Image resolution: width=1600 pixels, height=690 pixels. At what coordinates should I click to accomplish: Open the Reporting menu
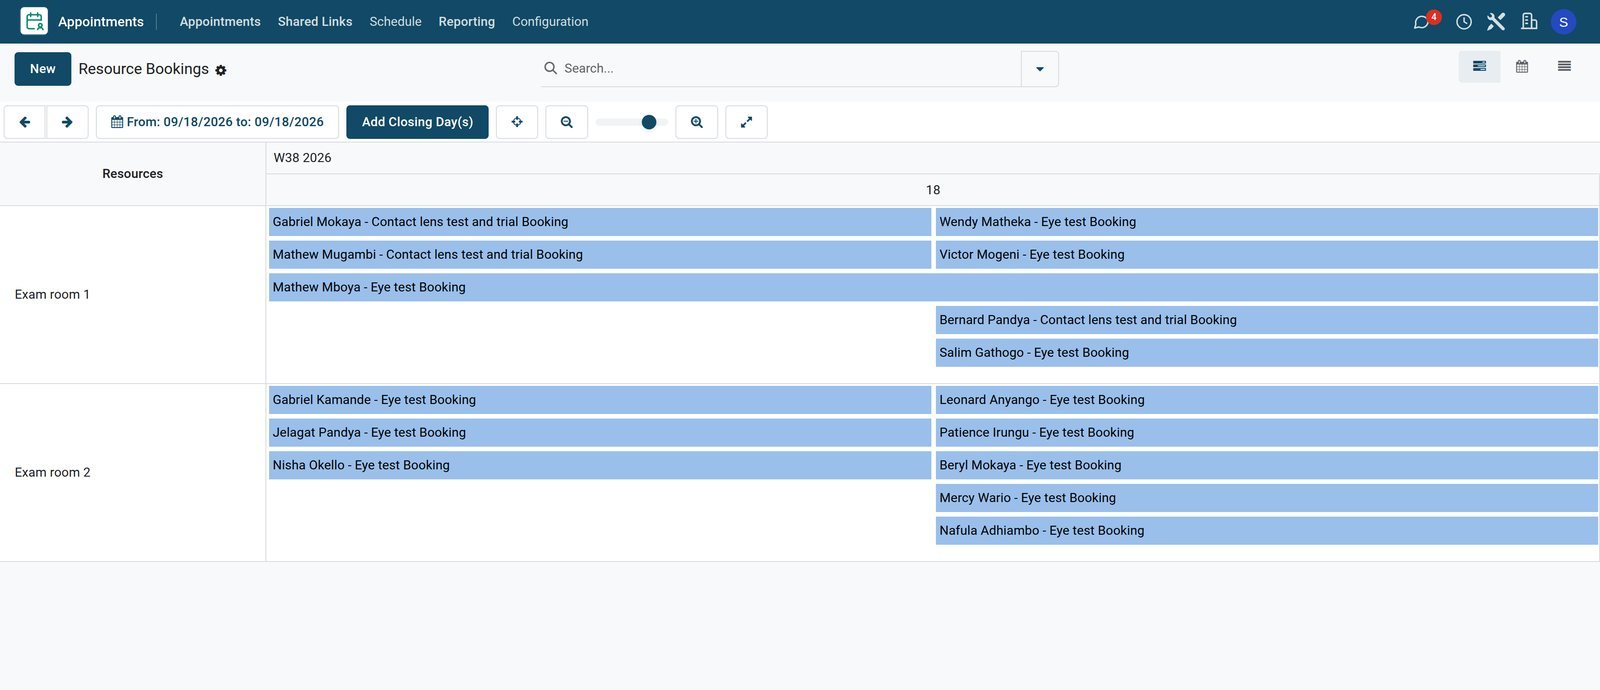[x=466, y=21]
